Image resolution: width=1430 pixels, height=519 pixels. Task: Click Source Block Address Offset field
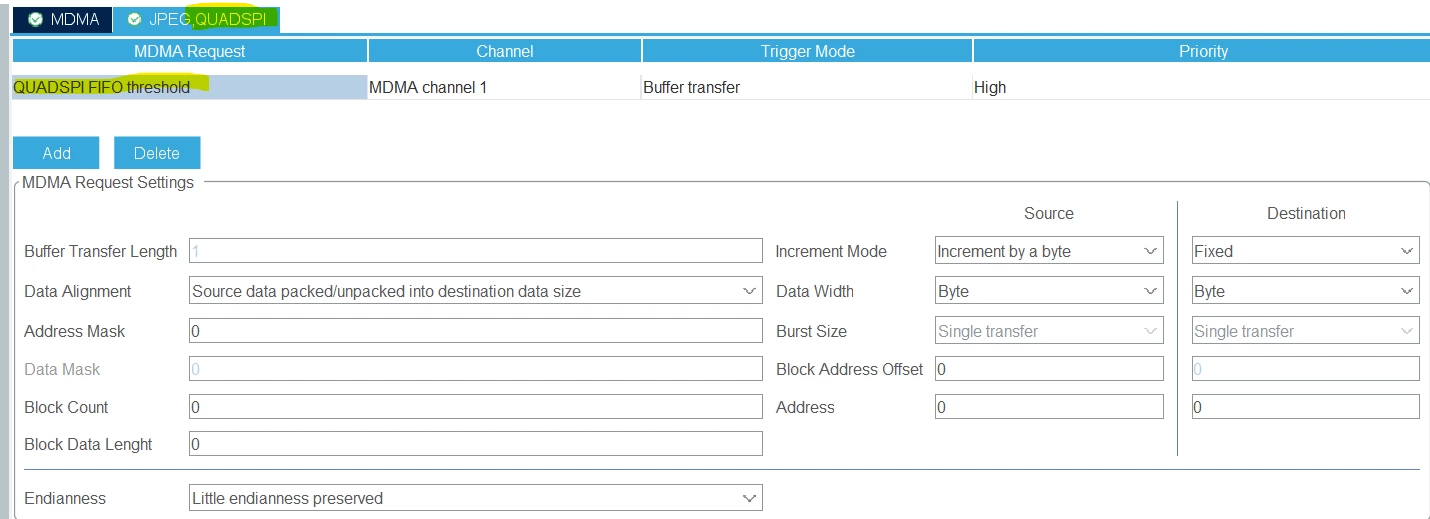(x=1050, y=369)
